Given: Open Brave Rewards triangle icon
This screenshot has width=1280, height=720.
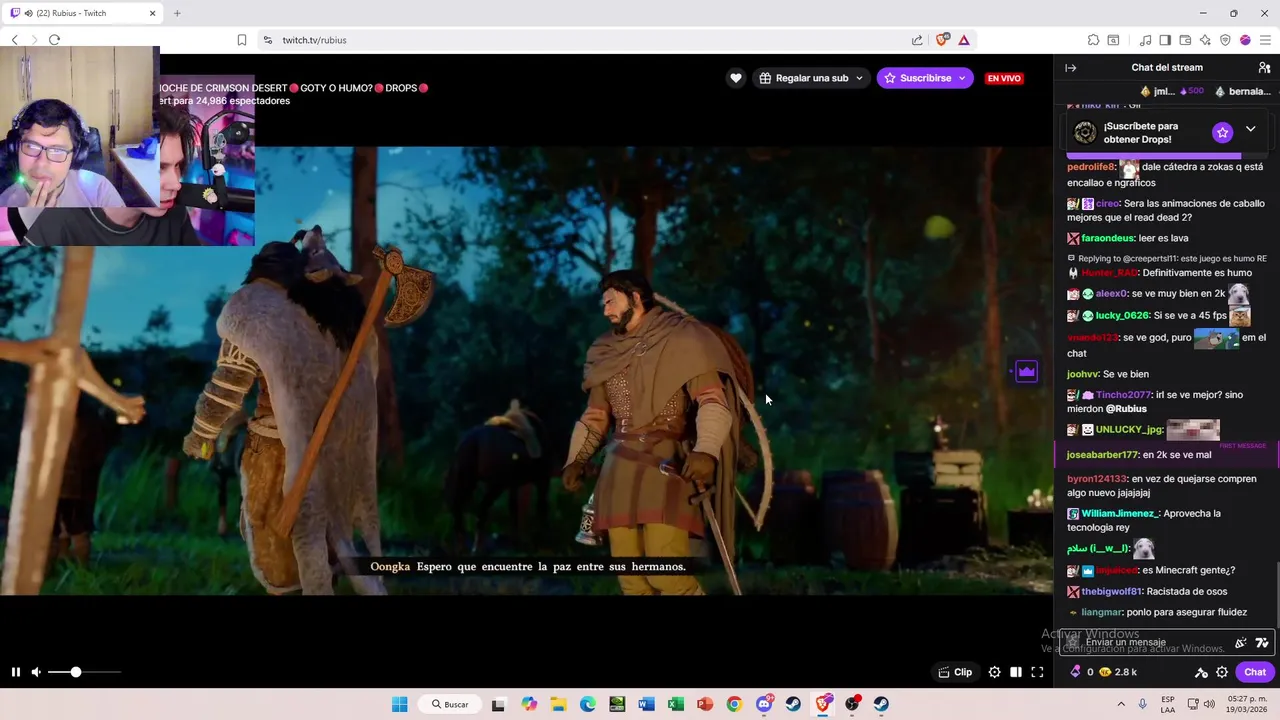Looking at the screenshot, I should (x=964, y=40).
